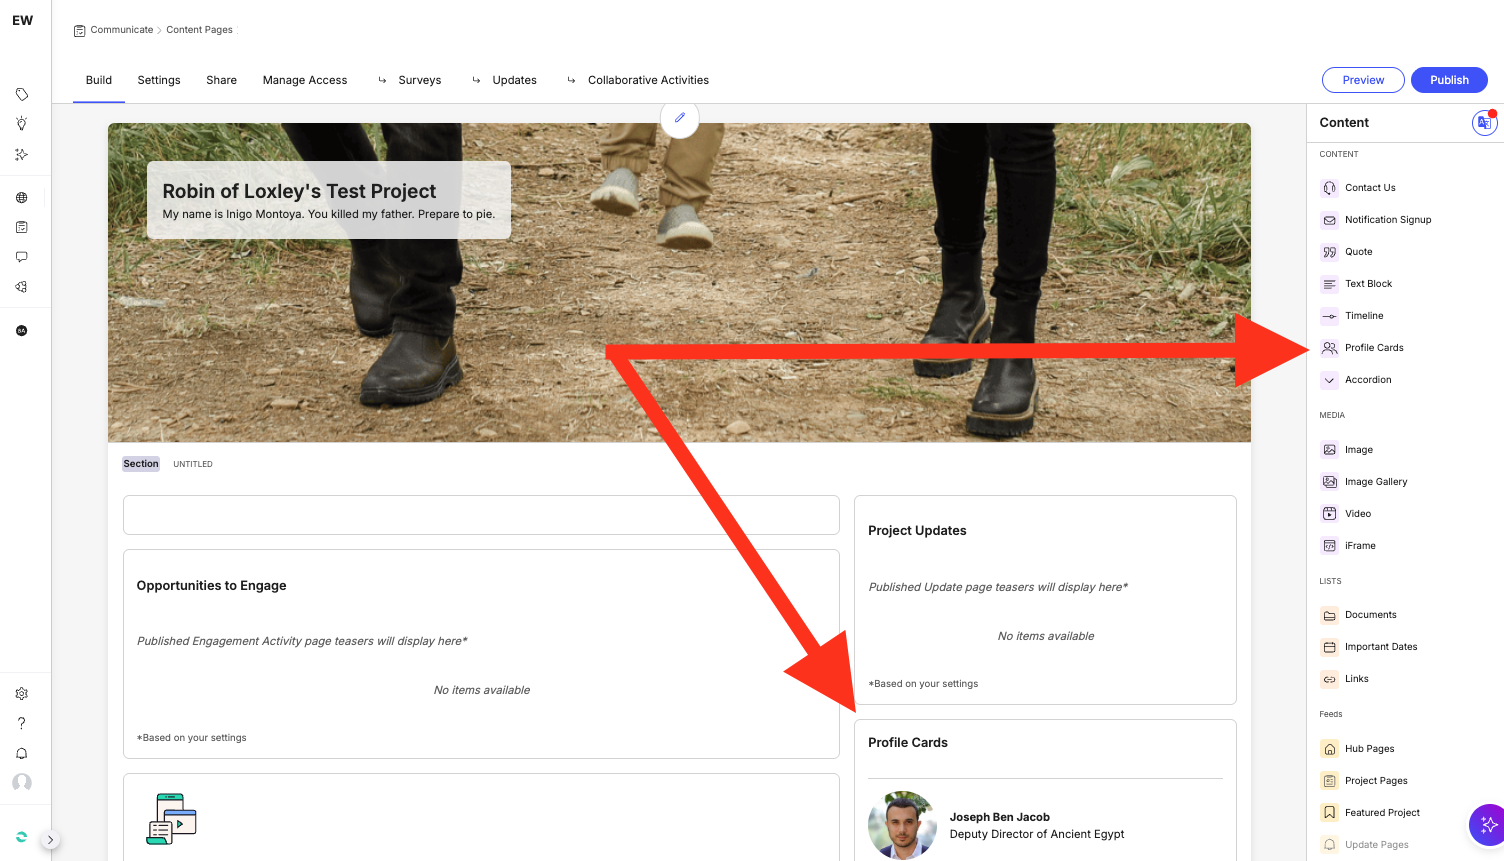Click the notification bell in left sidebar
Viewport: 1504px width, 861px height.
[x=21, y=754]
